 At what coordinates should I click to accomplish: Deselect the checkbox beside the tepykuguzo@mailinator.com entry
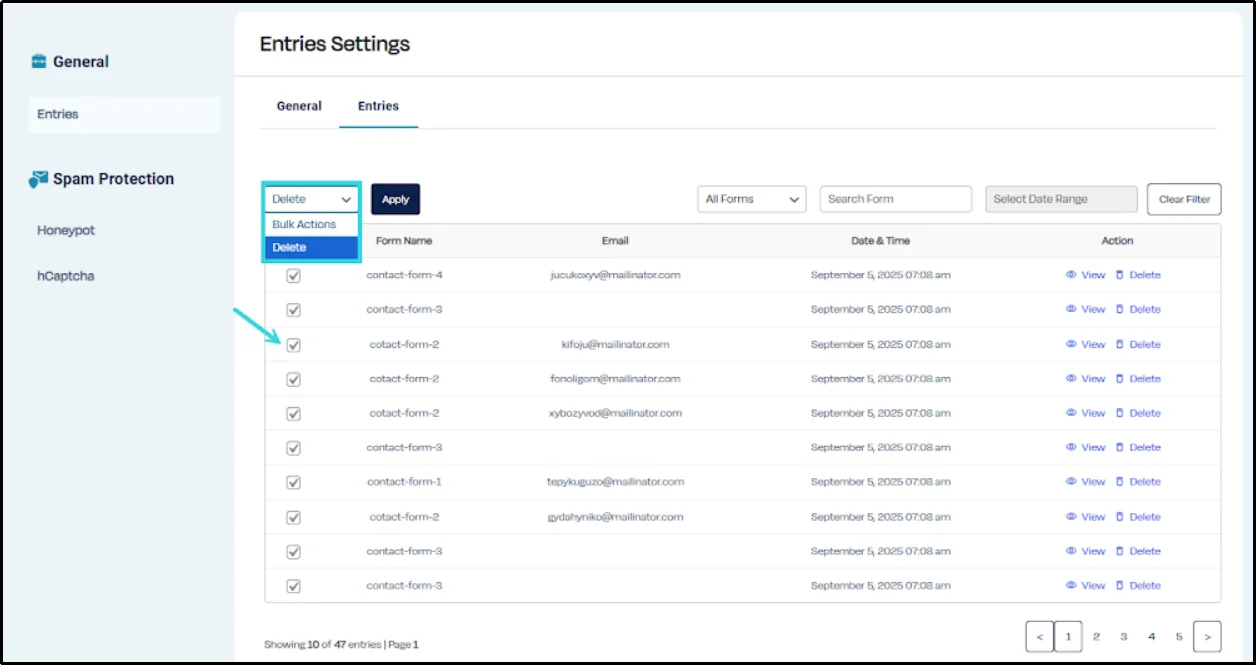[292, 482]
